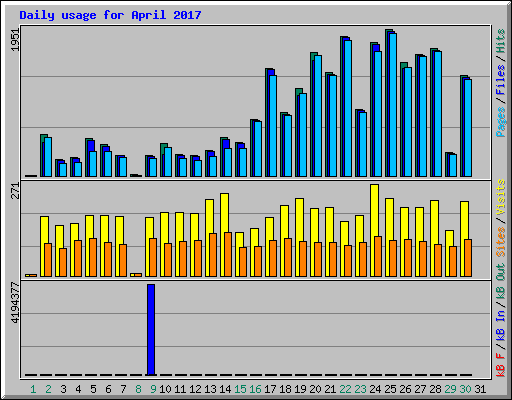Click day 23 on the x-axis
Viewport: 512px width, 400px height.
pyautogui.click(x=360, y=389)
